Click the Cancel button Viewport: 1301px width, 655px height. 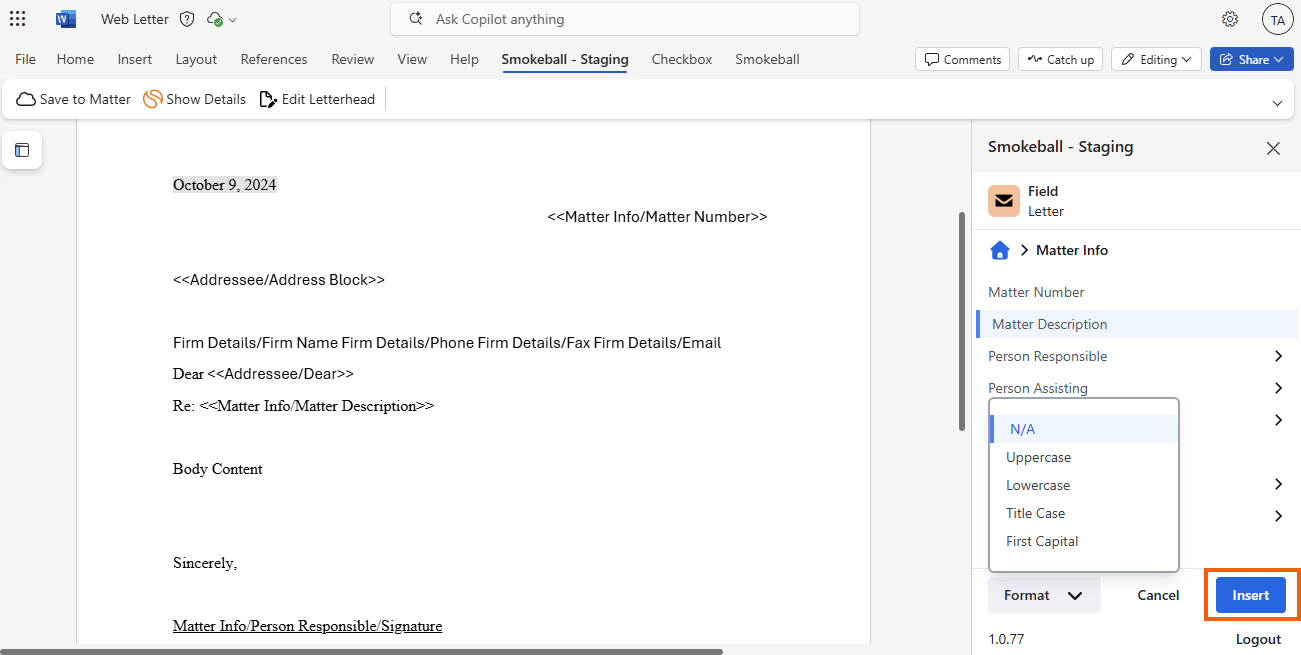1158,595
